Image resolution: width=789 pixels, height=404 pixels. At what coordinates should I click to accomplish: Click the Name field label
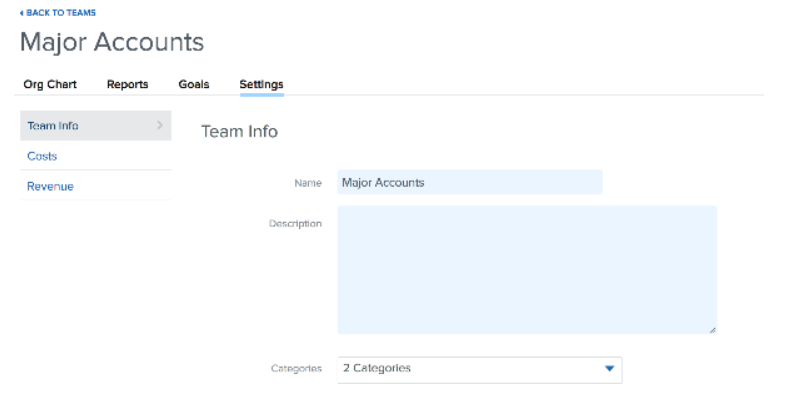point(308,183)
